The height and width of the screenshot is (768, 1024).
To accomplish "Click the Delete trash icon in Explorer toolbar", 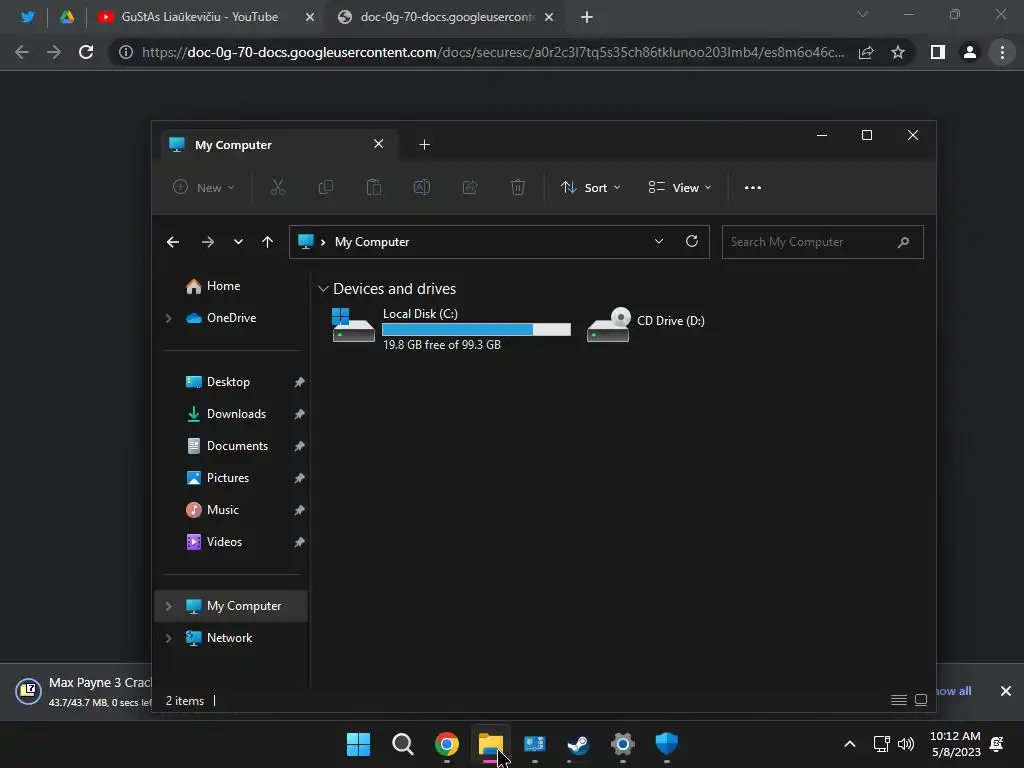I will coord(517,187).
